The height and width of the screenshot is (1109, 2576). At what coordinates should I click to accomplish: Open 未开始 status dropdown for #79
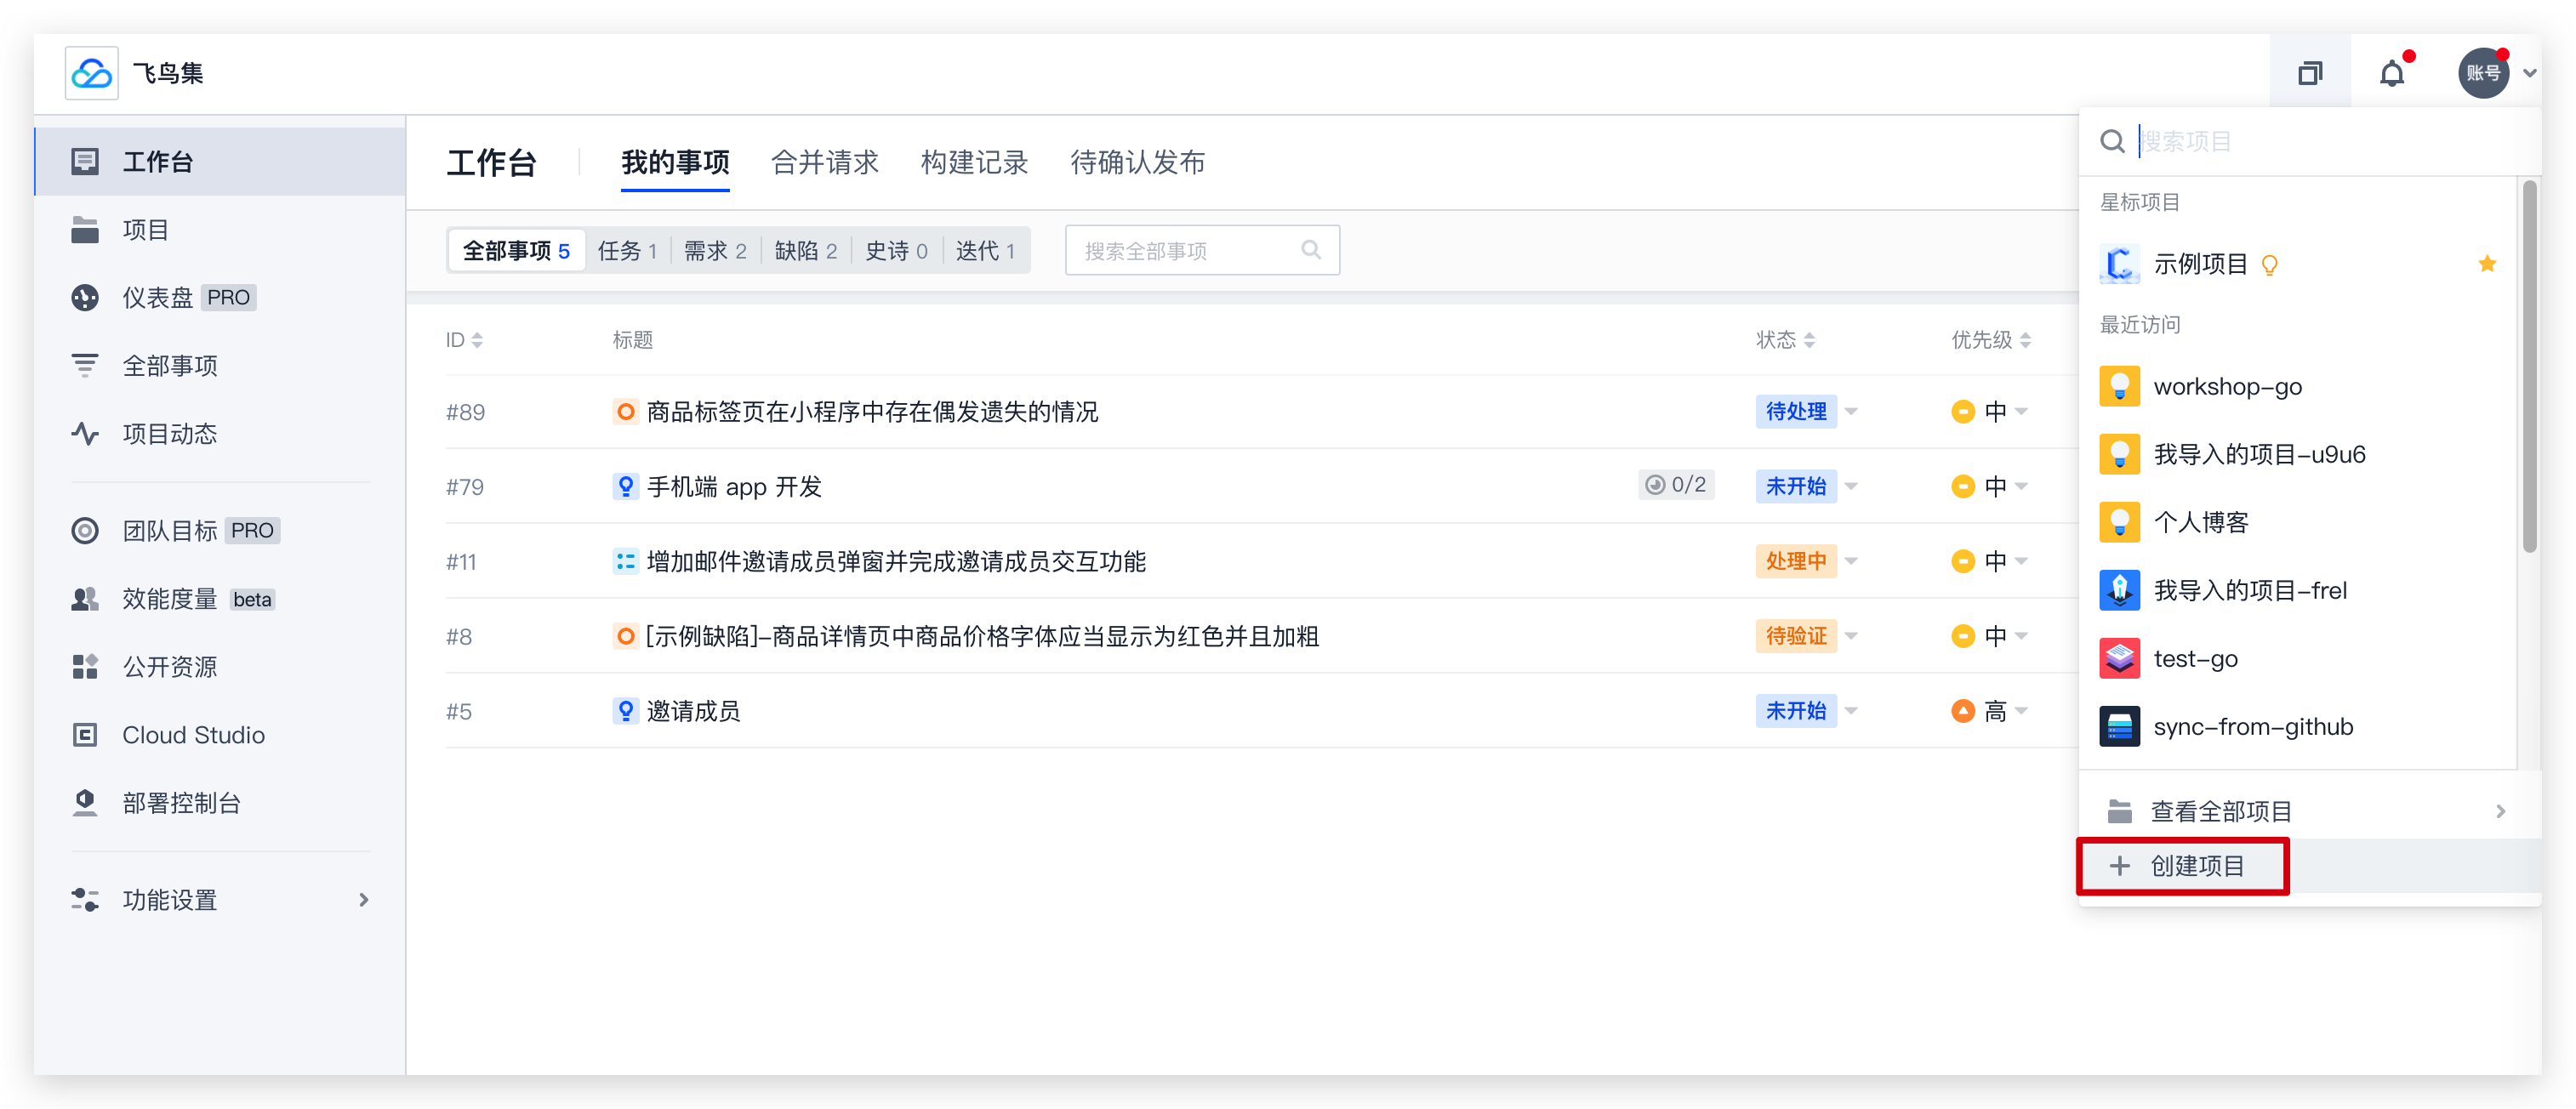point(1806,486)
